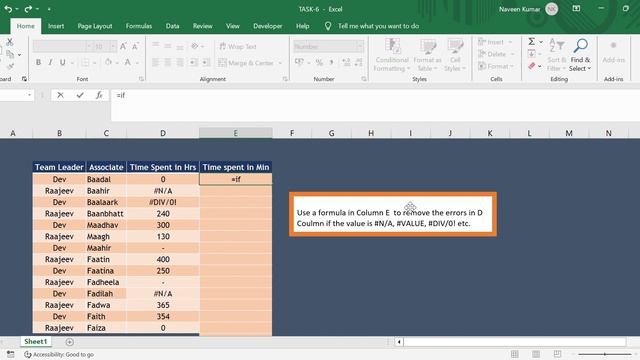The width and height of the screenshot is (640, 360).
Task: Cancel formula entry with X icon
Action: click(x=60, y=95)
